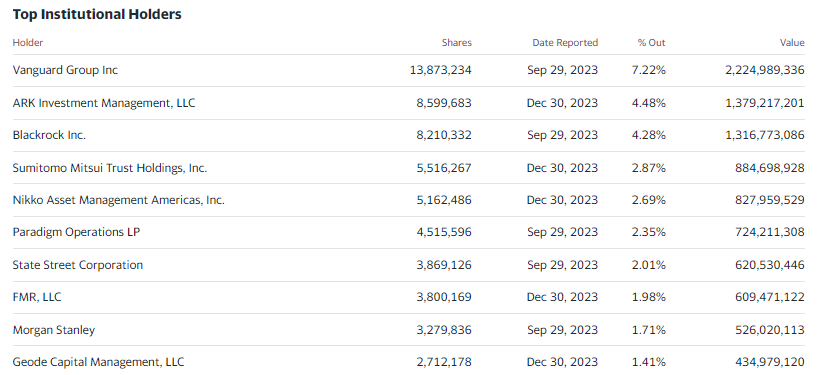The width and height of the screenshot is (823, 375).
Task: Click ARK's value 1,379,217,201
Action: point(765,103)
